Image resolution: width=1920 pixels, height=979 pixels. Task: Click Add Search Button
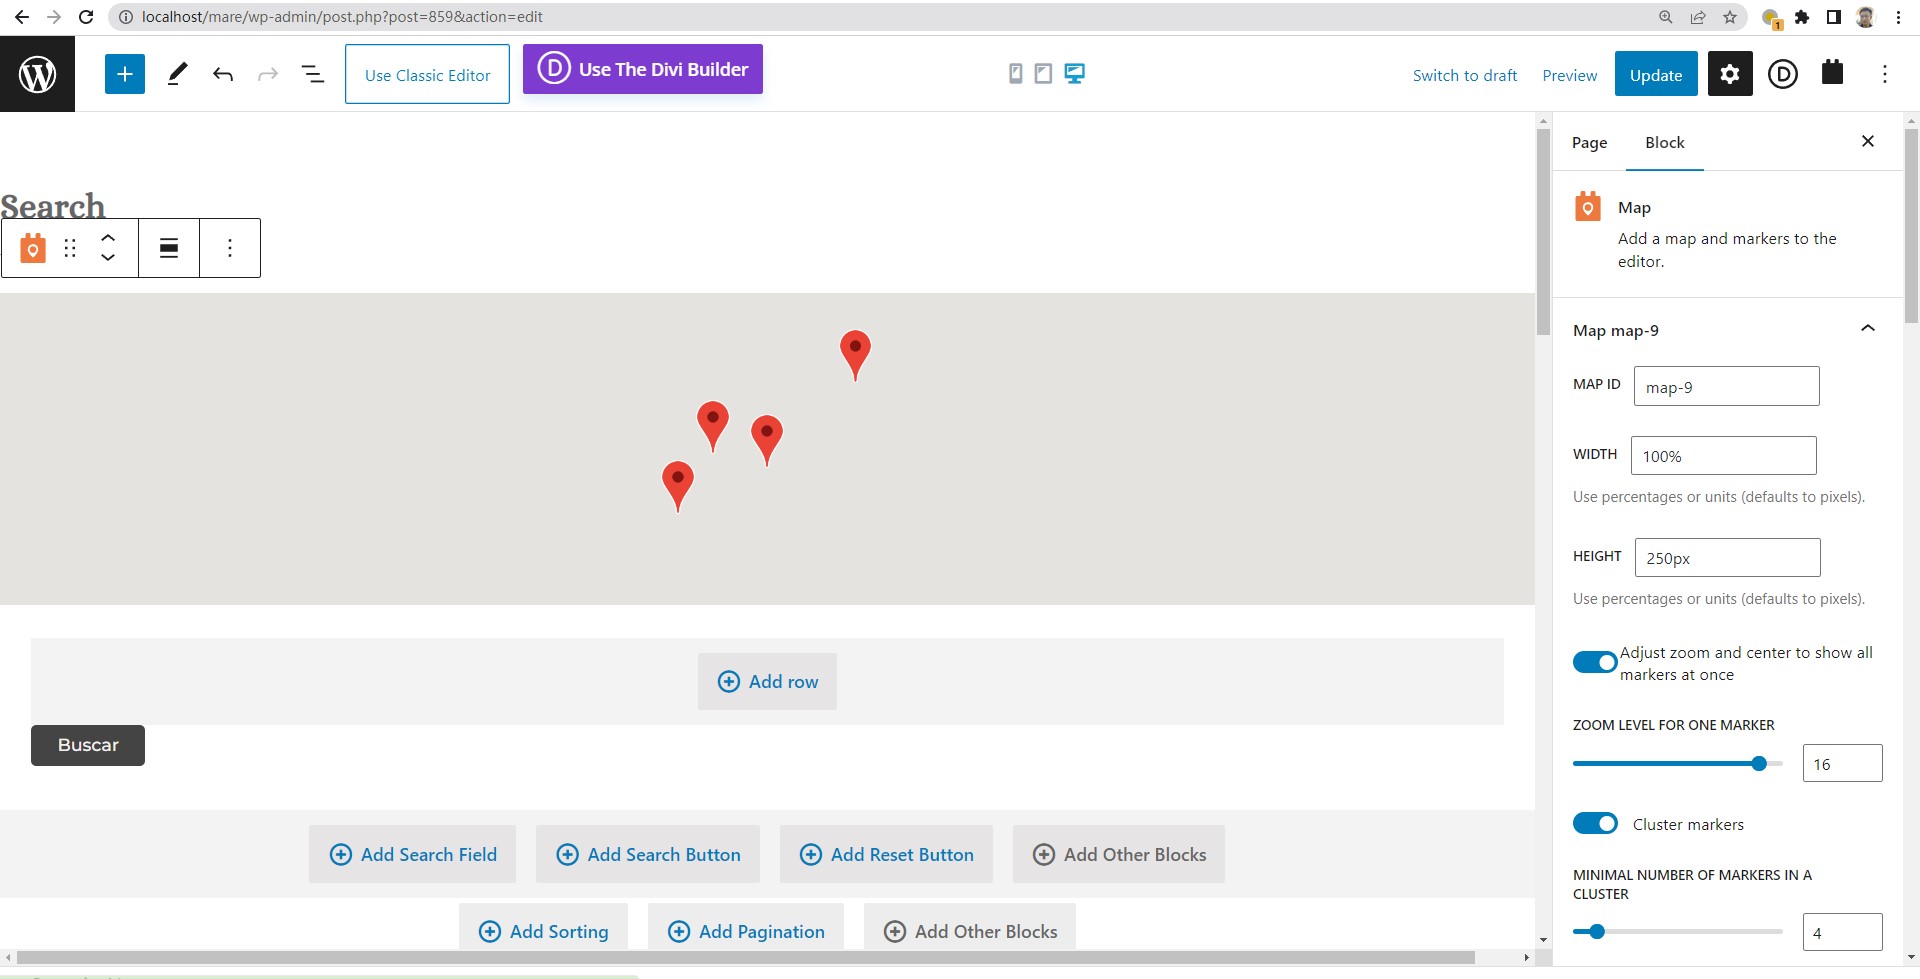click(647, 854)
